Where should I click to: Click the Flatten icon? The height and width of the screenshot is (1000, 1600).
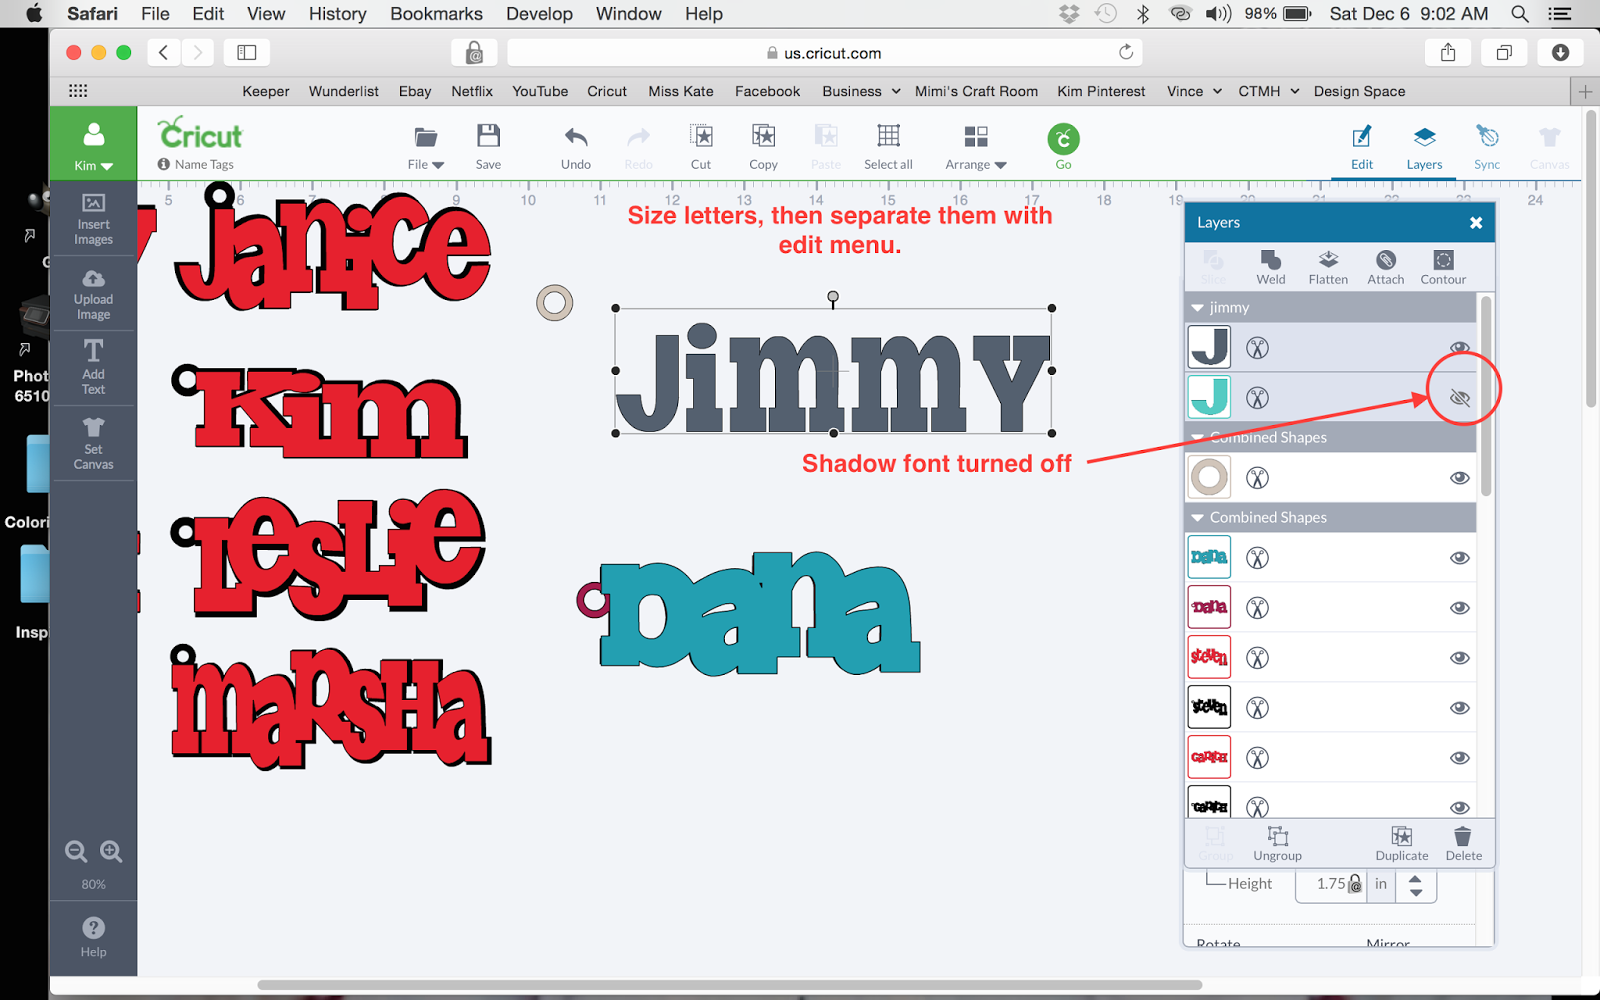(1327, 265)
